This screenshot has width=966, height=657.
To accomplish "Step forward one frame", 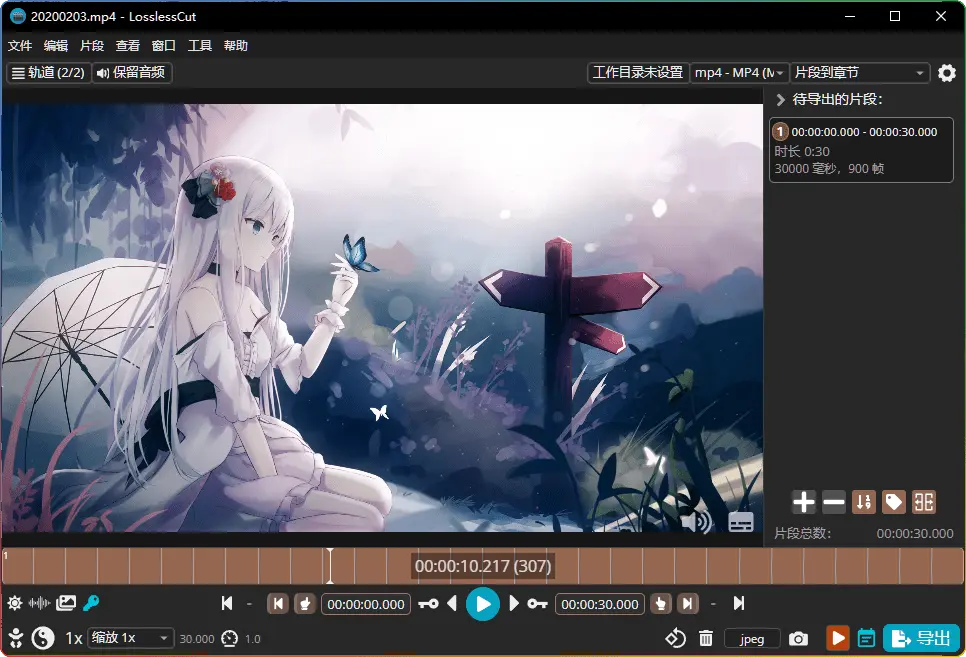I will click(514, 603).
